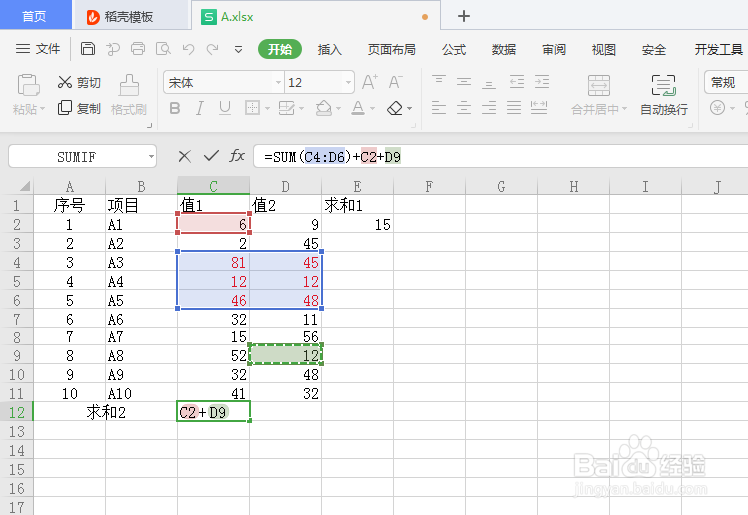Switch to the 视图 ribbon tab
This screenshot has width=748, height=515.
tap(603, 49)
